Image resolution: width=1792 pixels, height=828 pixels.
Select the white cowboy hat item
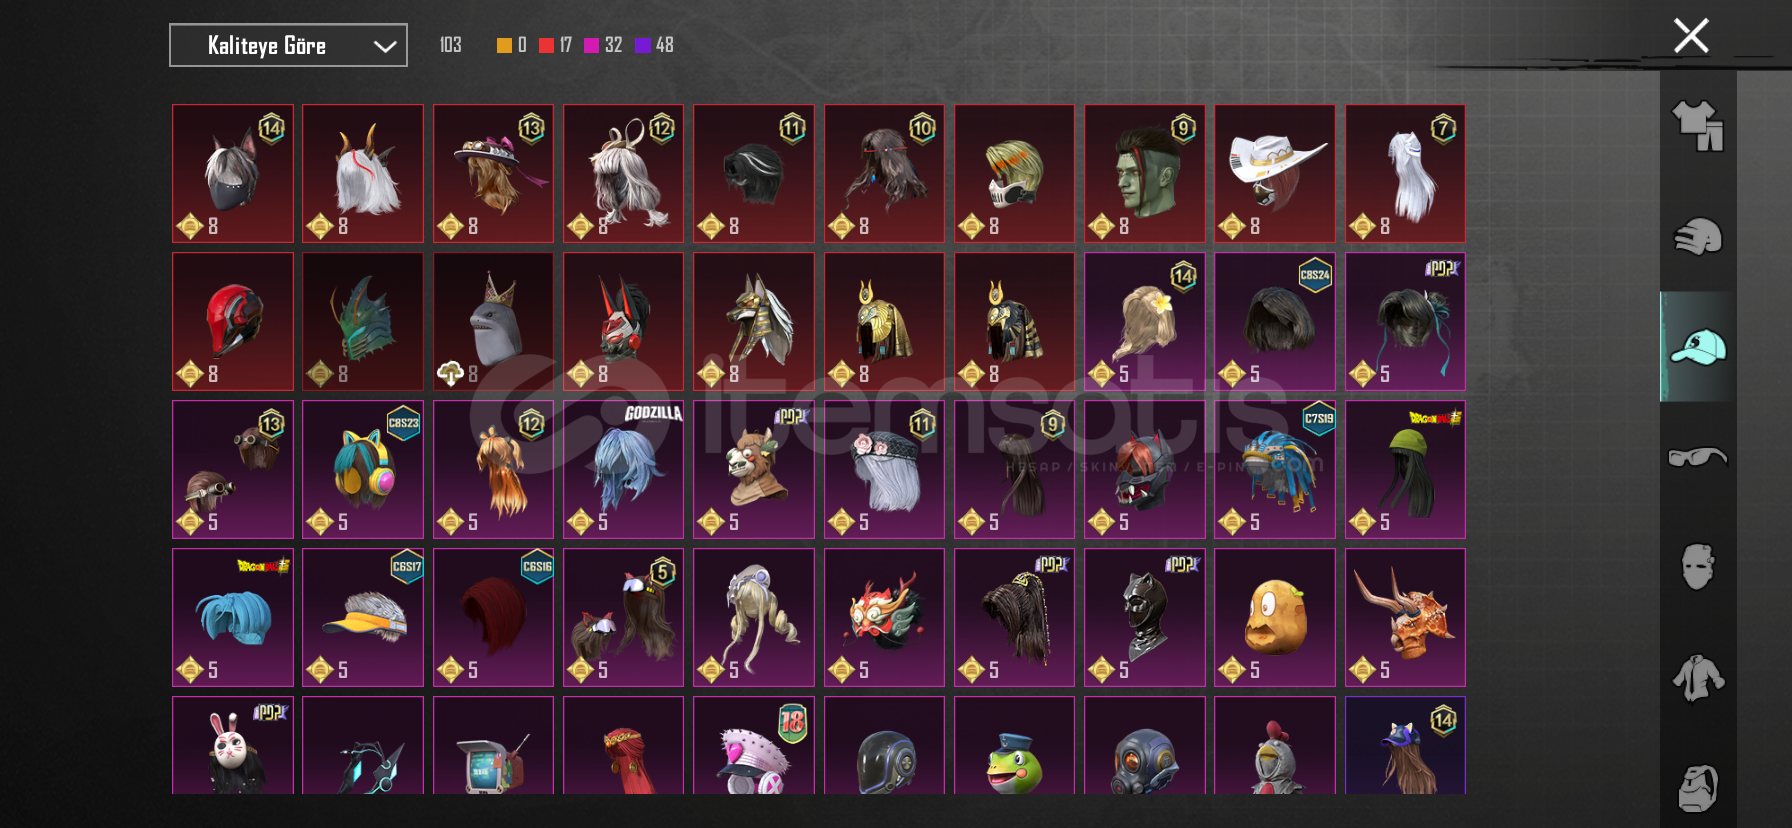pyautogui.click(x=1274, y=173)
